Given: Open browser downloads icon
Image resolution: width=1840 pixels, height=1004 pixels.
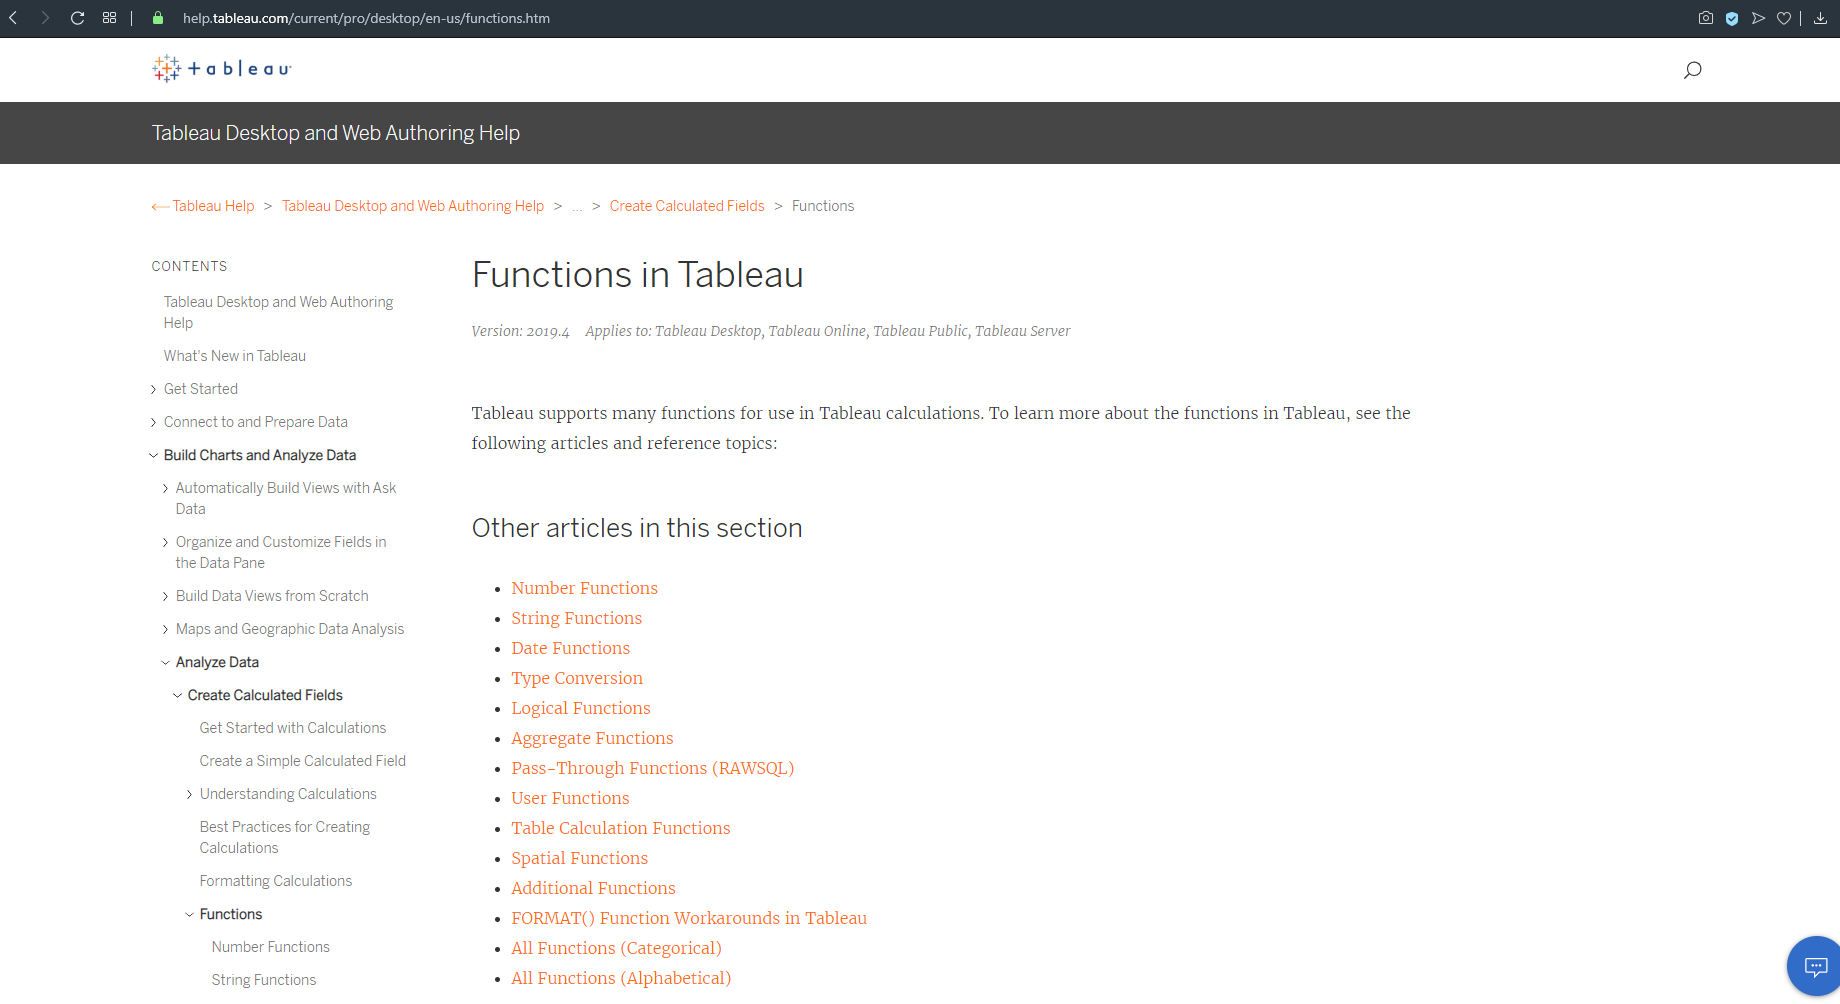Looking at the screenshot, I should click(x=1820, y=18).
